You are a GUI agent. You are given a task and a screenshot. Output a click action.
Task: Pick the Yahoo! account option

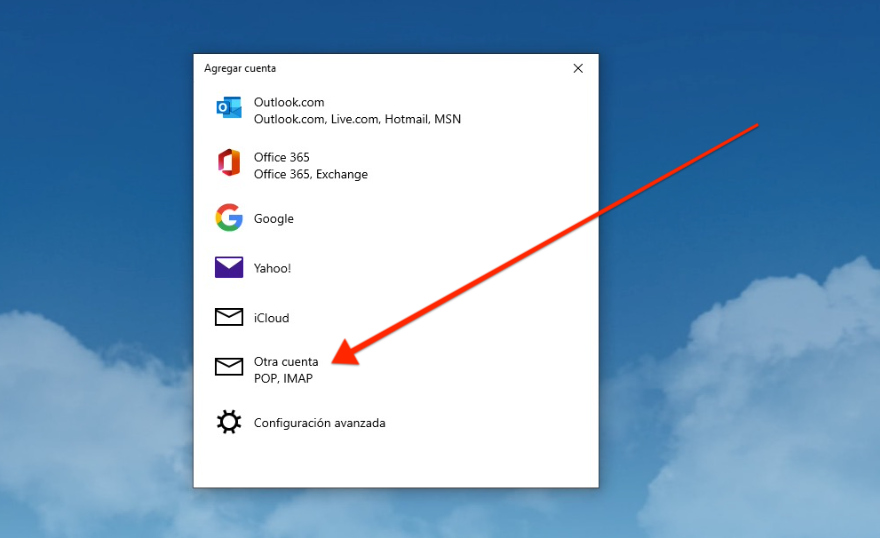[x=272, y=268]
